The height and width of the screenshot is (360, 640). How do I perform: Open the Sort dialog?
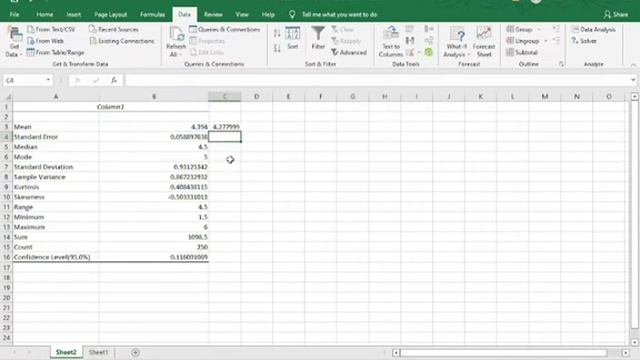point(293,38)
